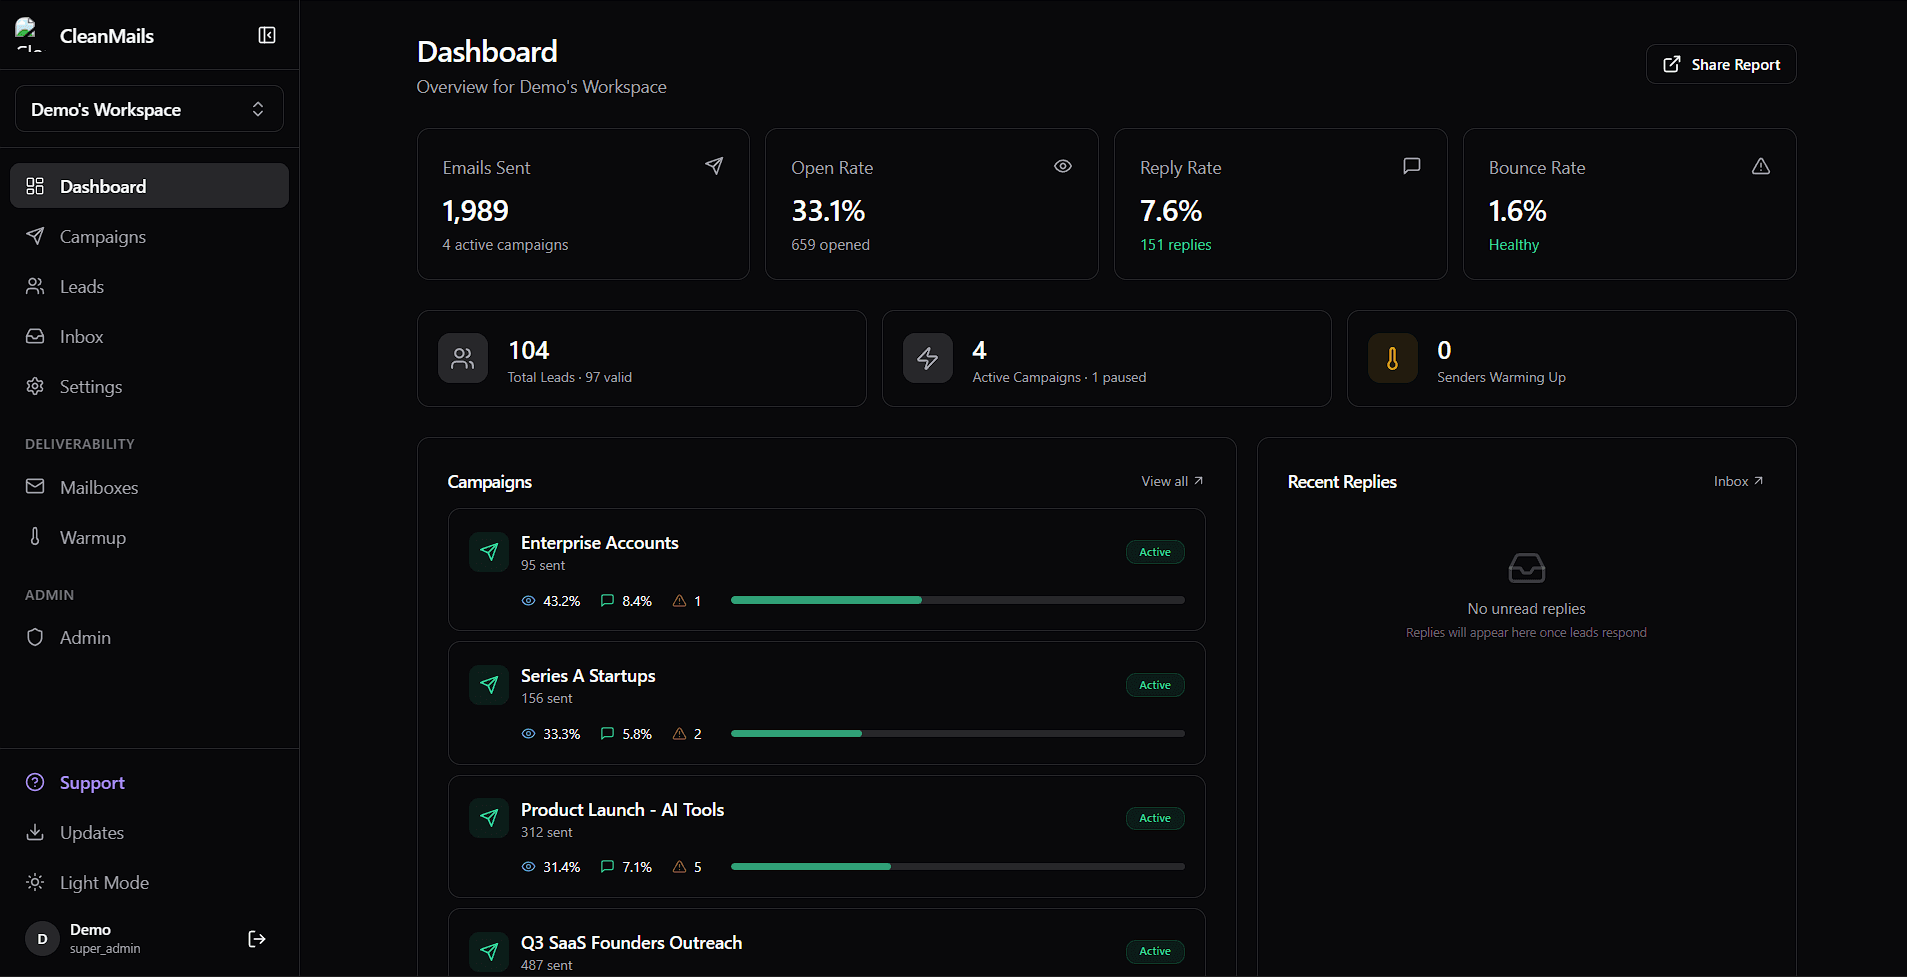Click View all campaigns link
Screen dimensions: 1907x977
[x=1172, y=481]
